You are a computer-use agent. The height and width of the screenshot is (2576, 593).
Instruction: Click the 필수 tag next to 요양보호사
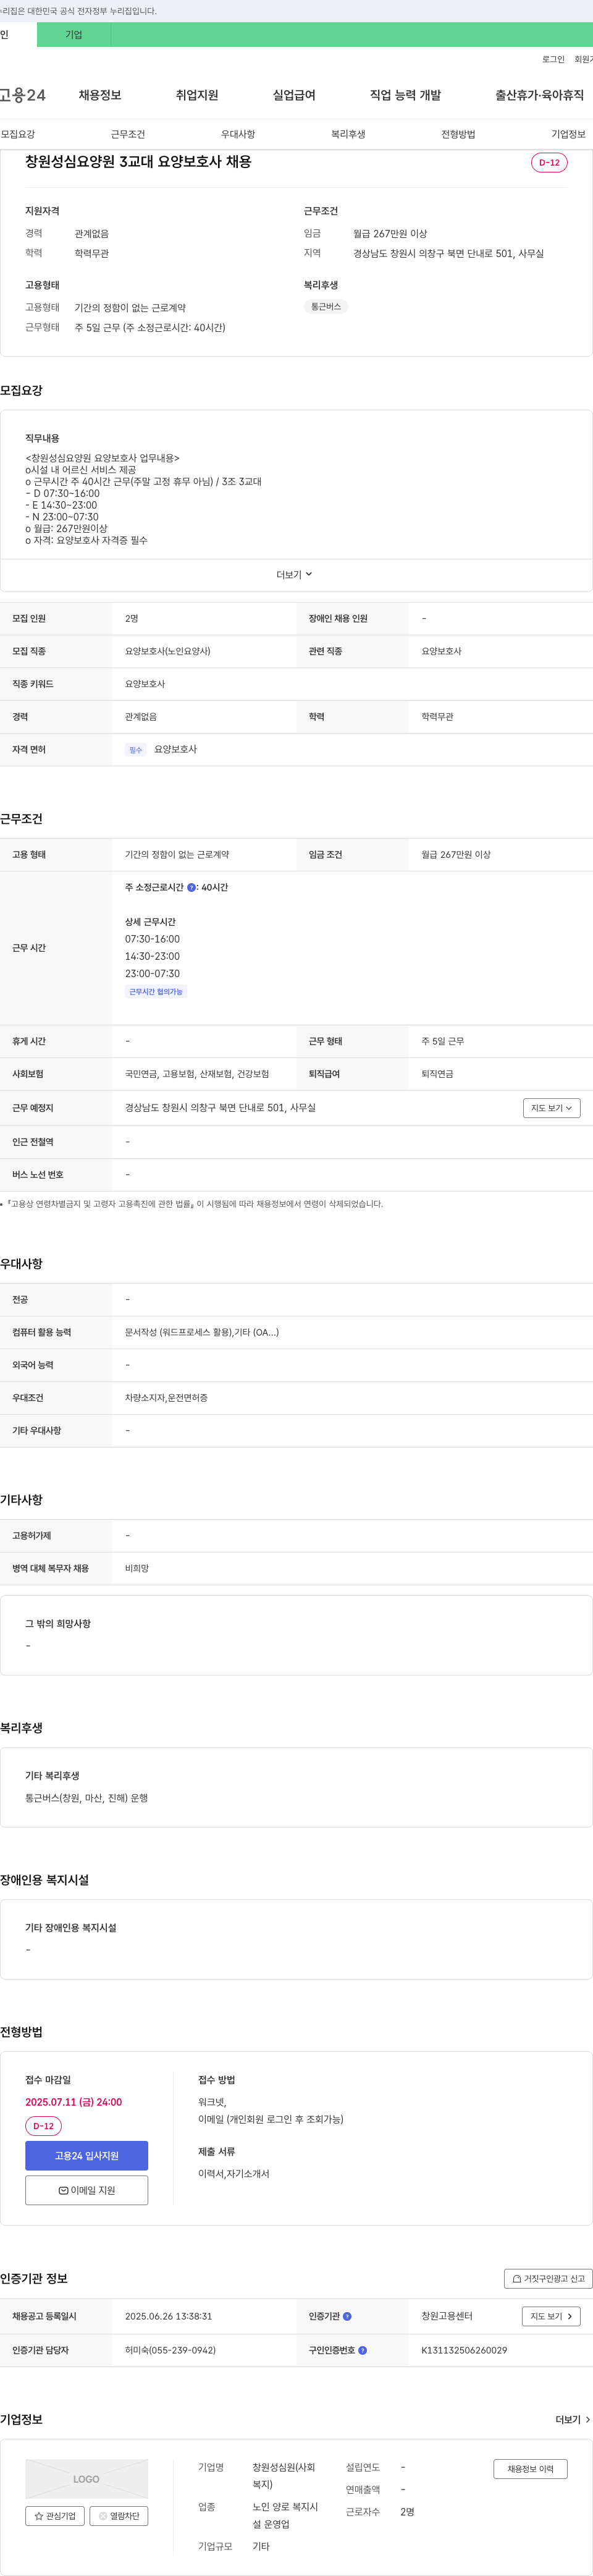(x=136, y=750)
